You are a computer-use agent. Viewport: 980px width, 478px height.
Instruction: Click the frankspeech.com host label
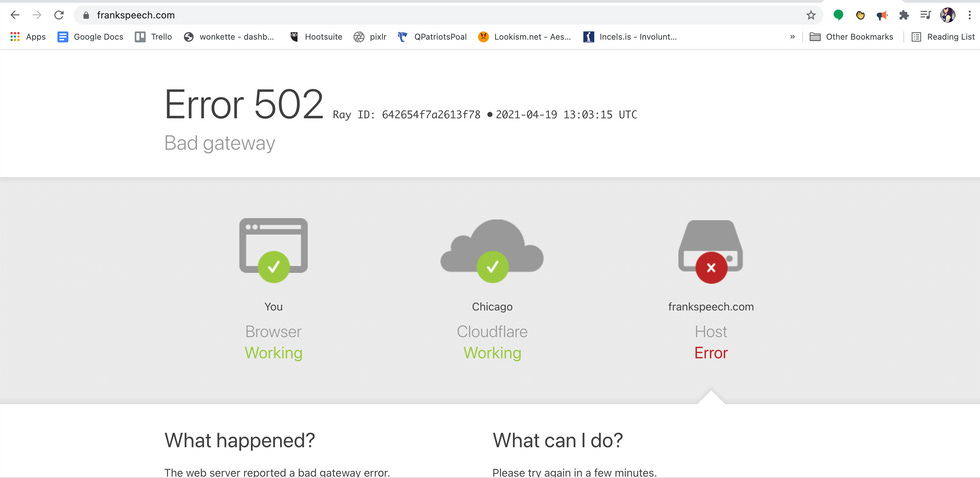pyautogui.click(x=711, y=307)
